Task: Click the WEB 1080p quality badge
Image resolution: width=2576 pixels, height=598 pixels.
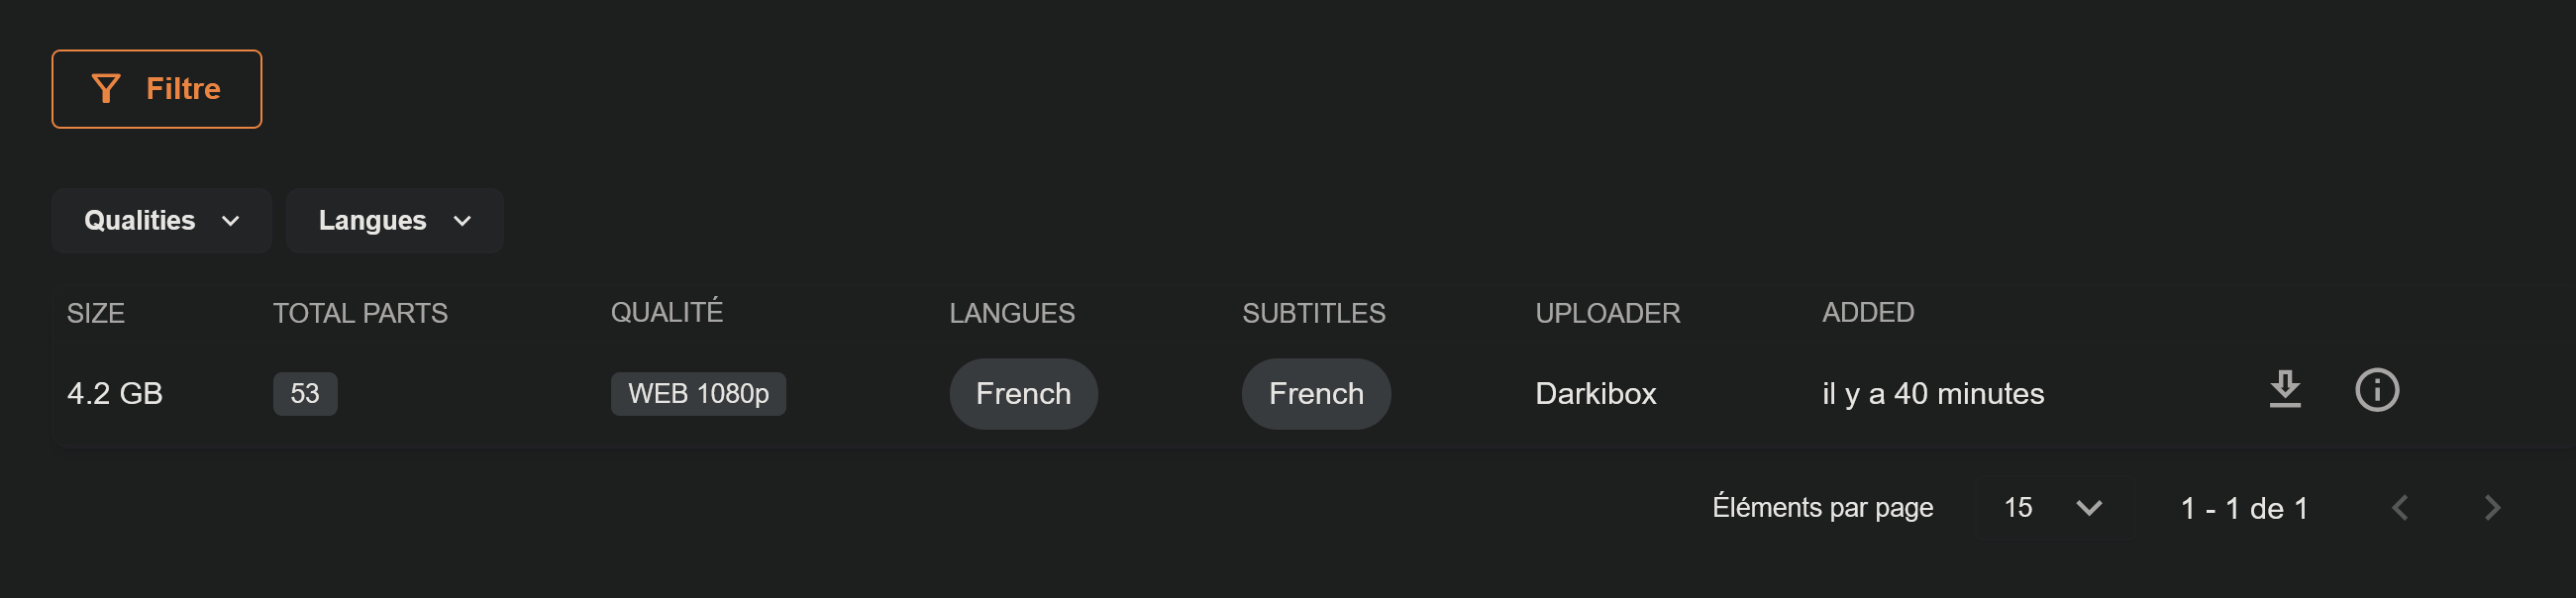Action: coord(698,394)
